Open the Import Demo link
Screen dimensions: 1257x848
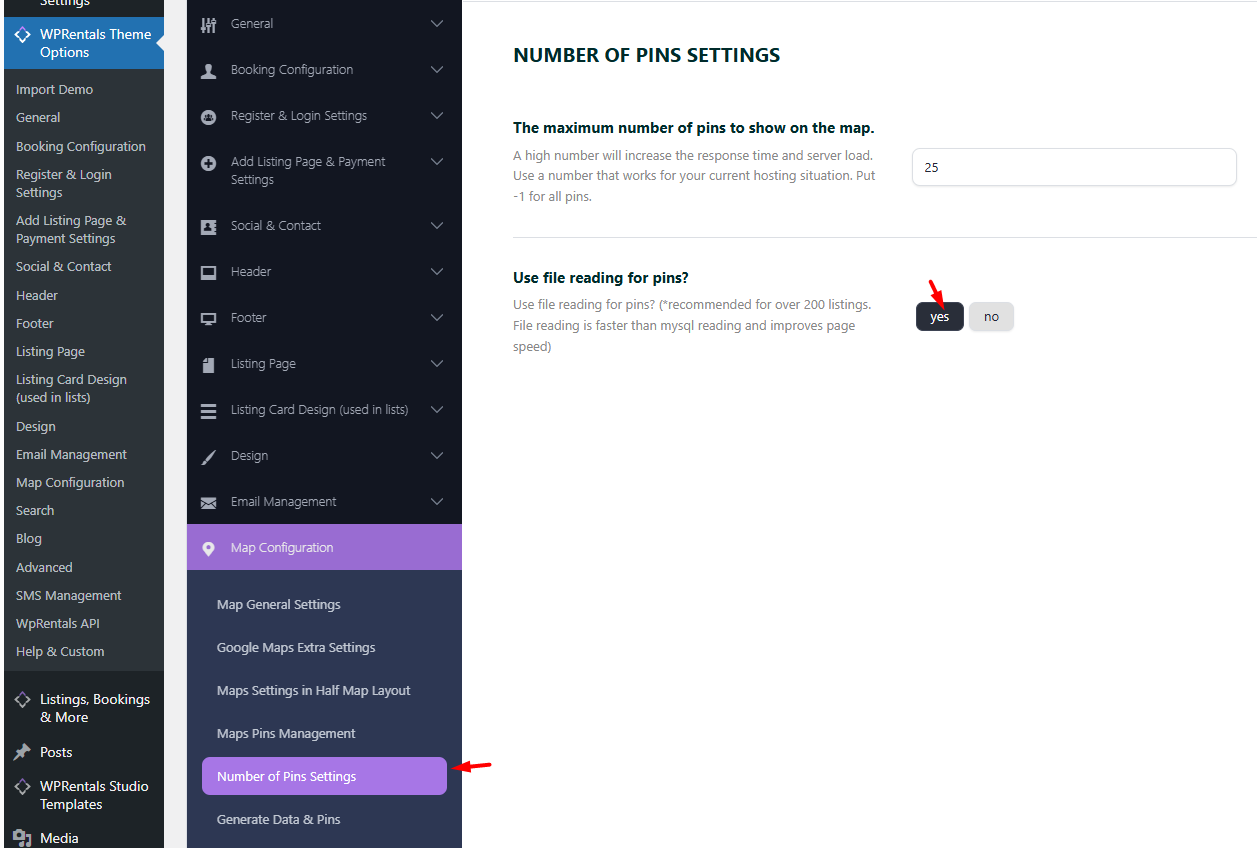point(54,89)
